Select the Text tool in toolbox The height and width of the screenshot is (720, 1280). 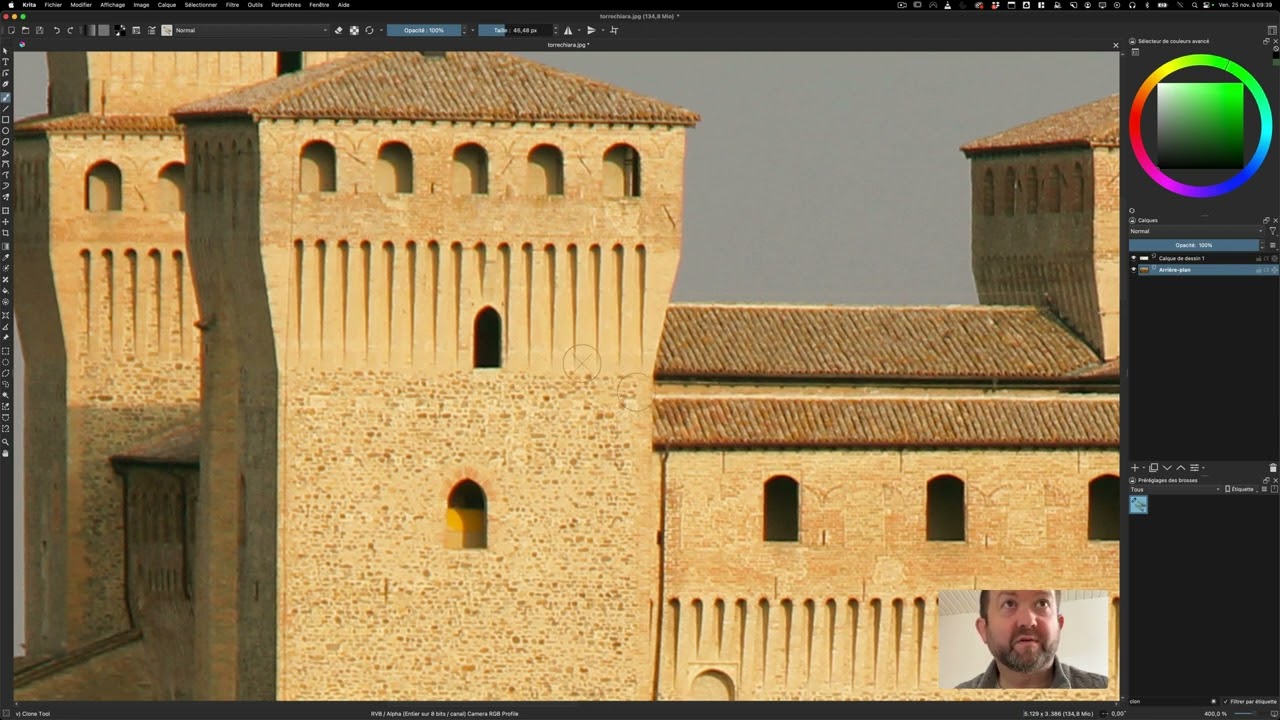pos(6,62)
